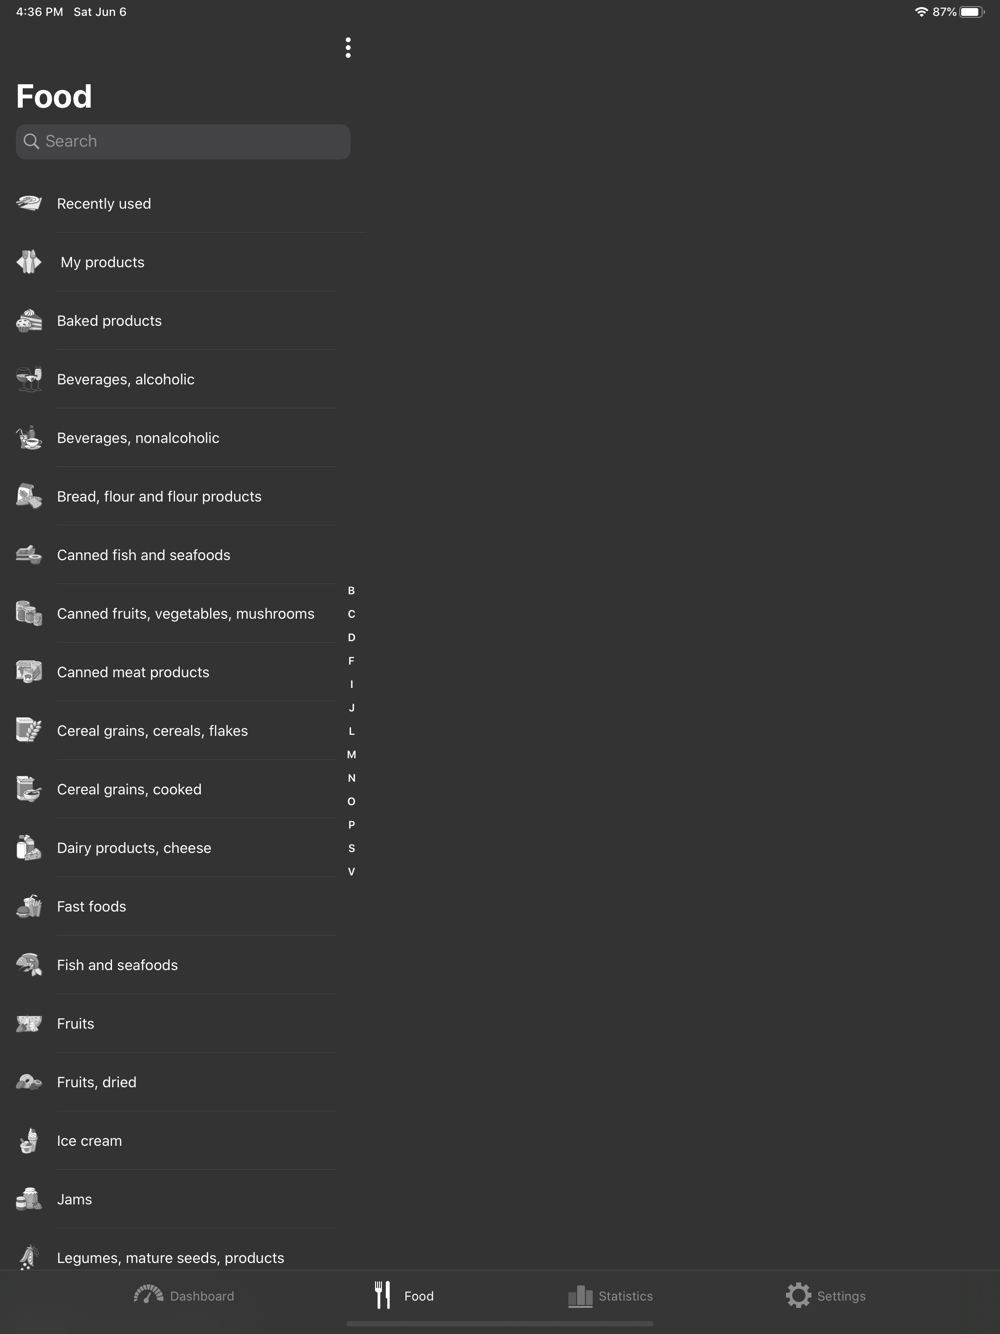Viewport: 1000px width, 1334px height.
Task: Jump to letter M in index
Action: pyautogui.click(x=351, y=755)
